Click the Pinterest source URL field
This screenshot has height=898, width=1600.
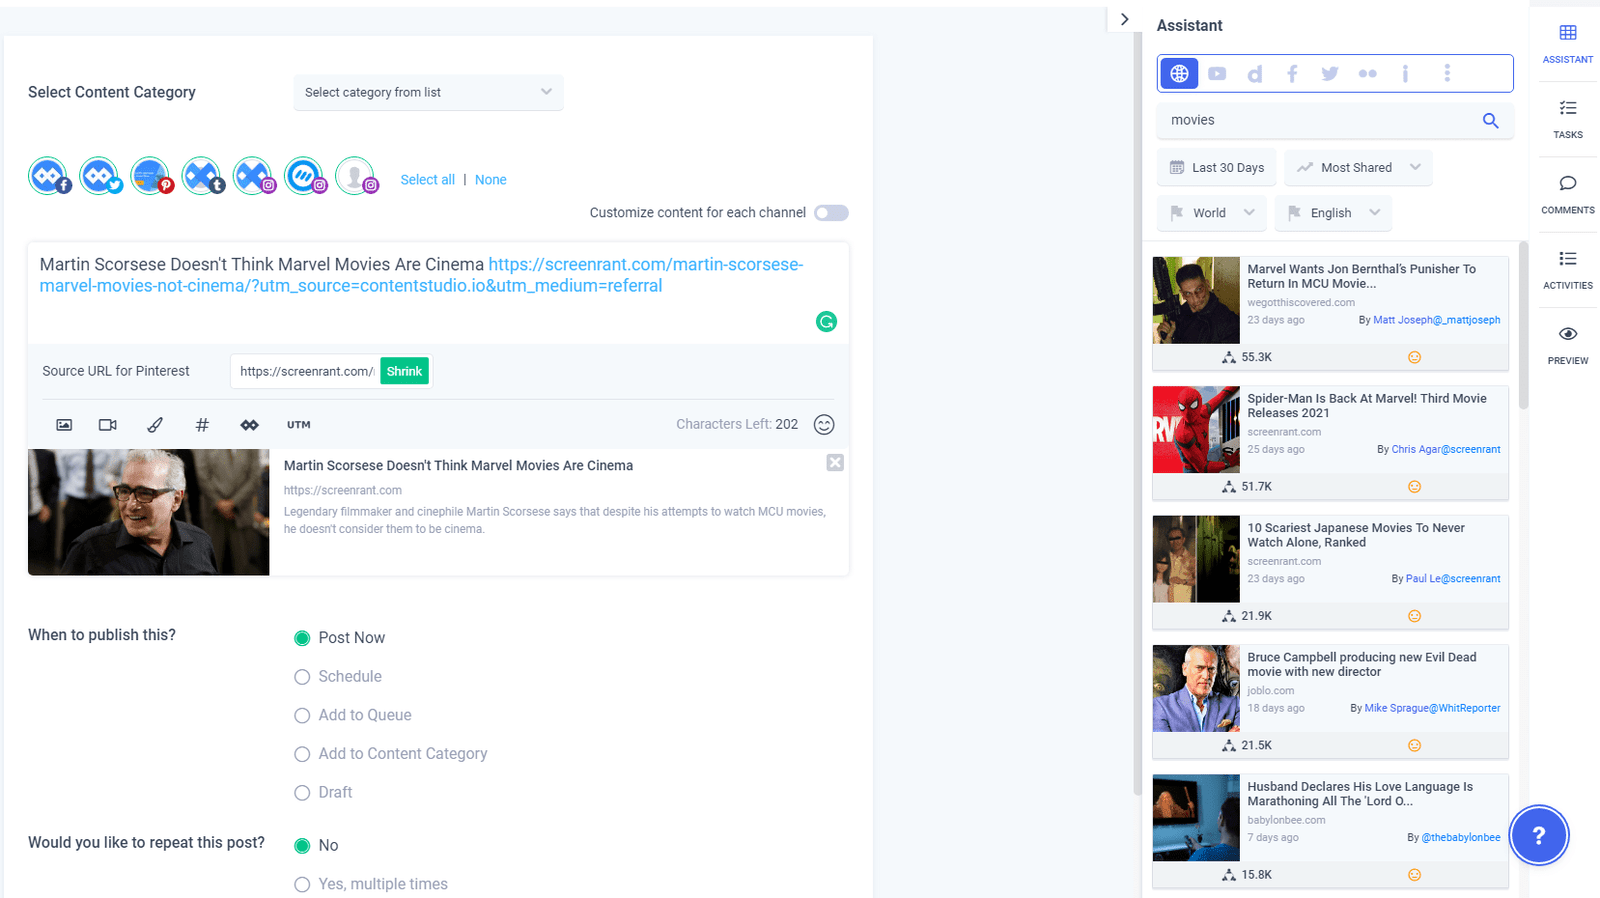click(x=305, y=371)
